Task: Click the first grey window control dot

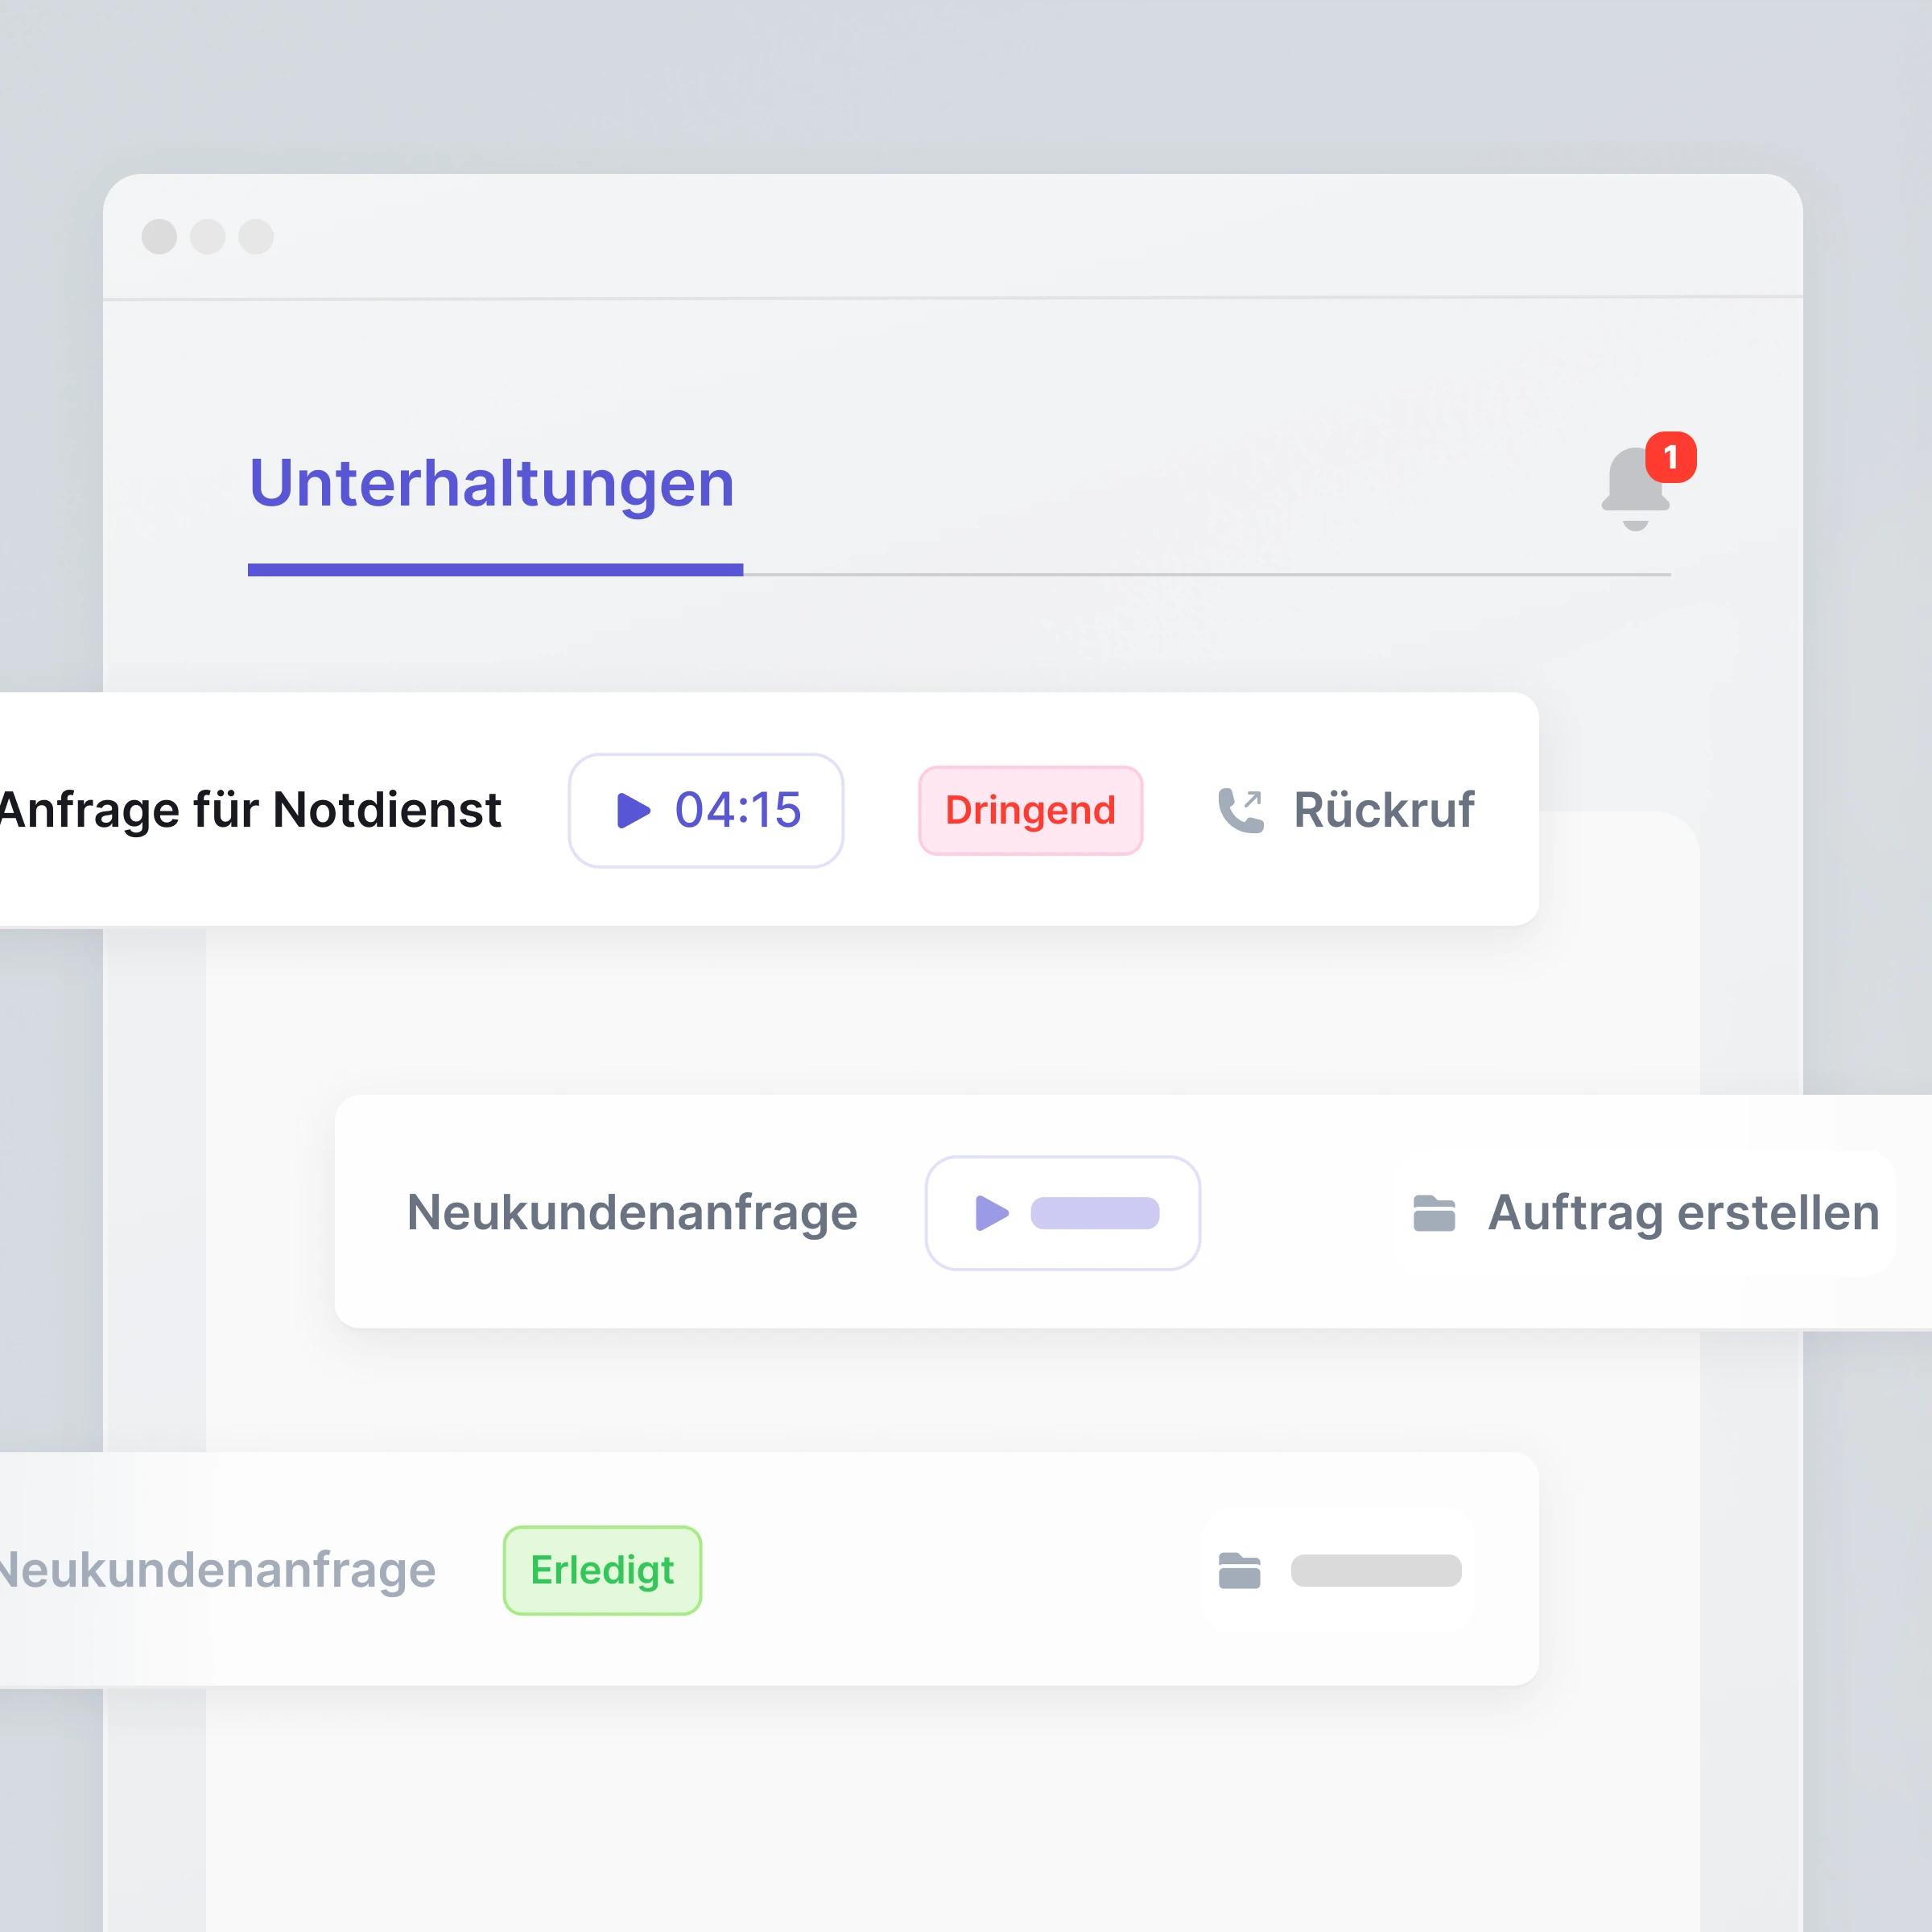Action: click(x=159, y=237)
